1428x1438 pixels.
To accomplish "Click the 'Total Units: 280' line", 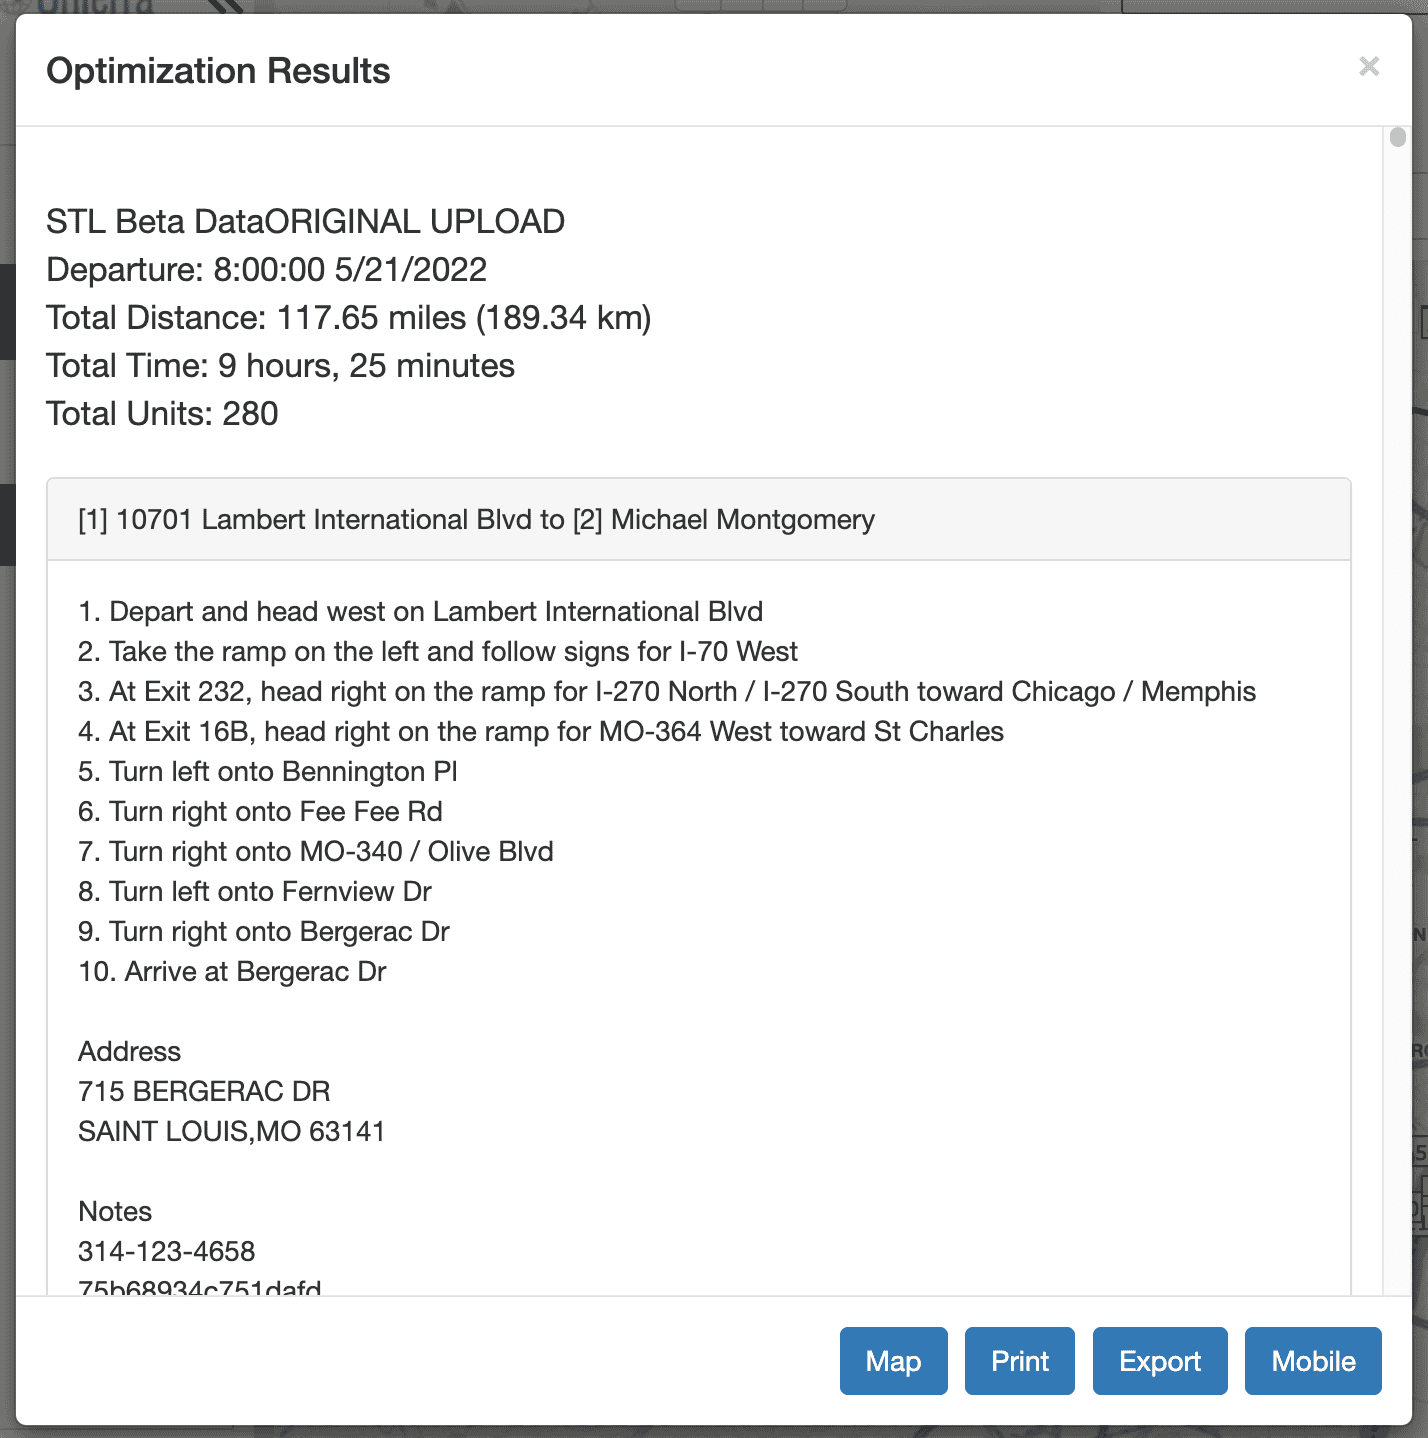I will [162, 413].
